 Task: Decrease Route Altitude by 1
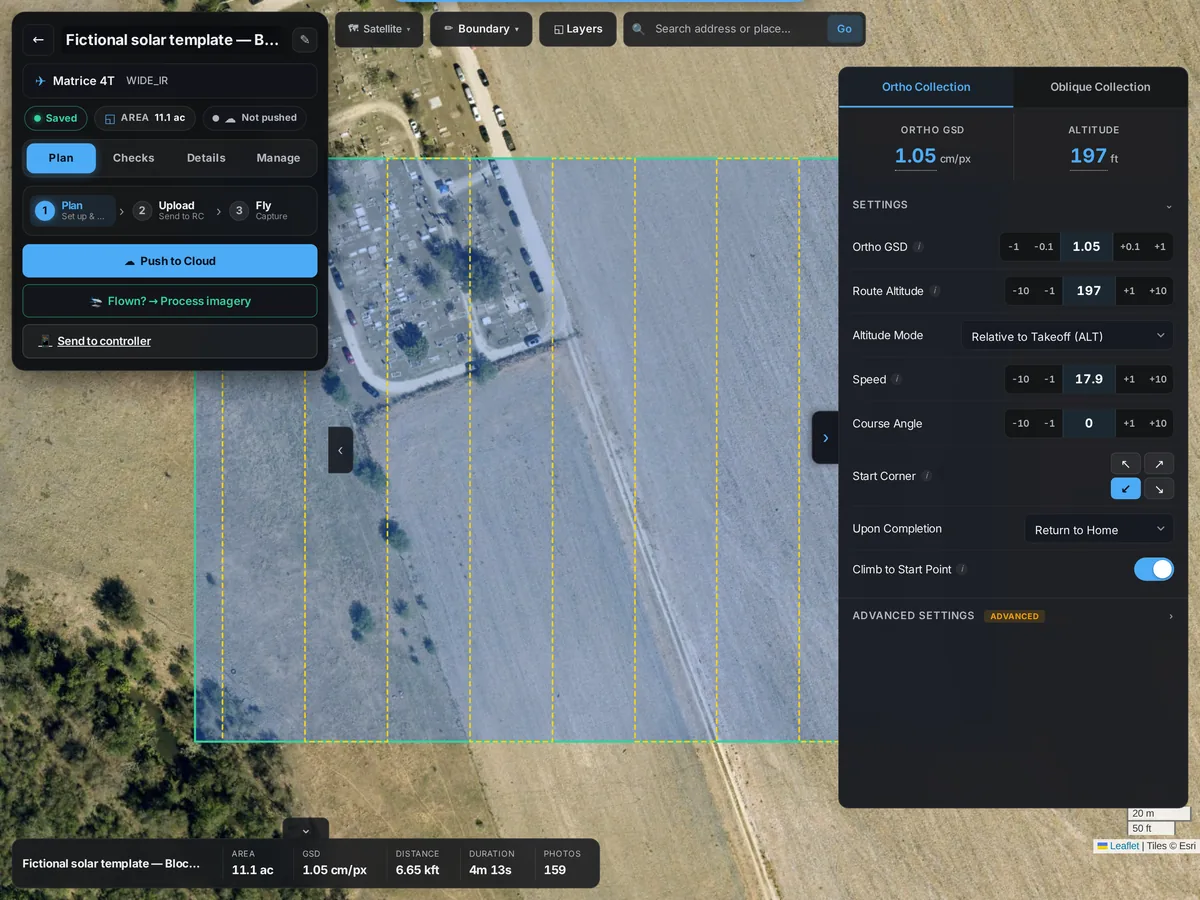[1049, 291]
